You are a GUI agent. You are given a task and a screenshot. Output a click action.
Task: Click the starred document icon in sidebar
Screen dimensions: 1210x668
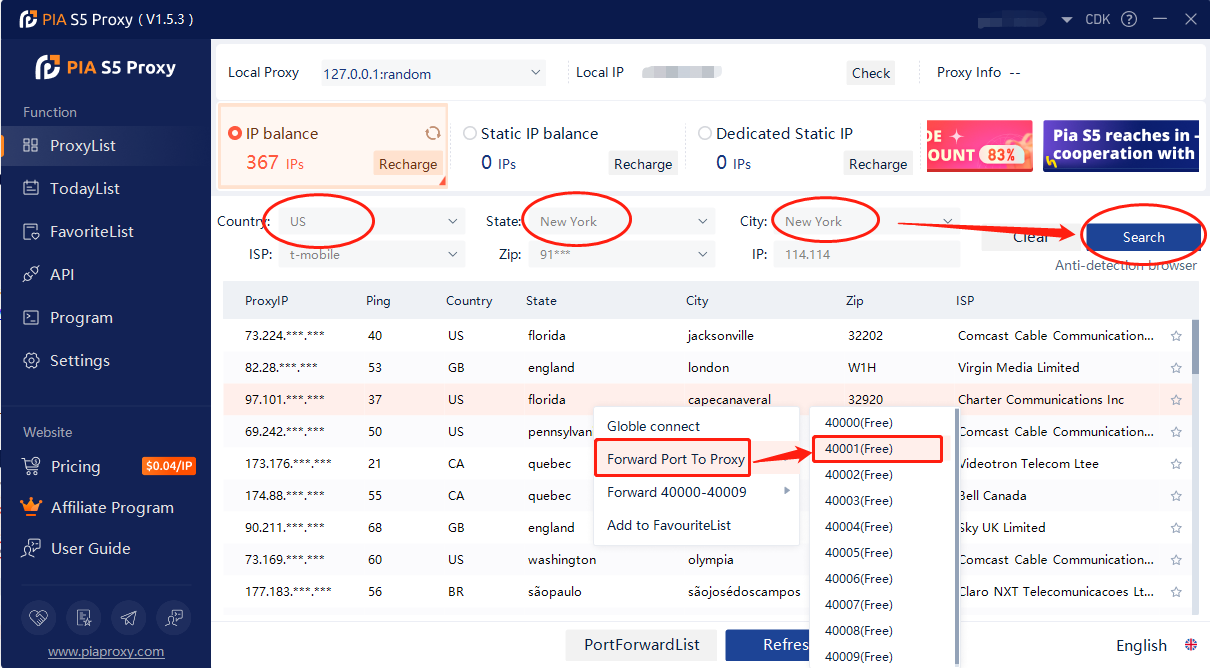point(83,617)
